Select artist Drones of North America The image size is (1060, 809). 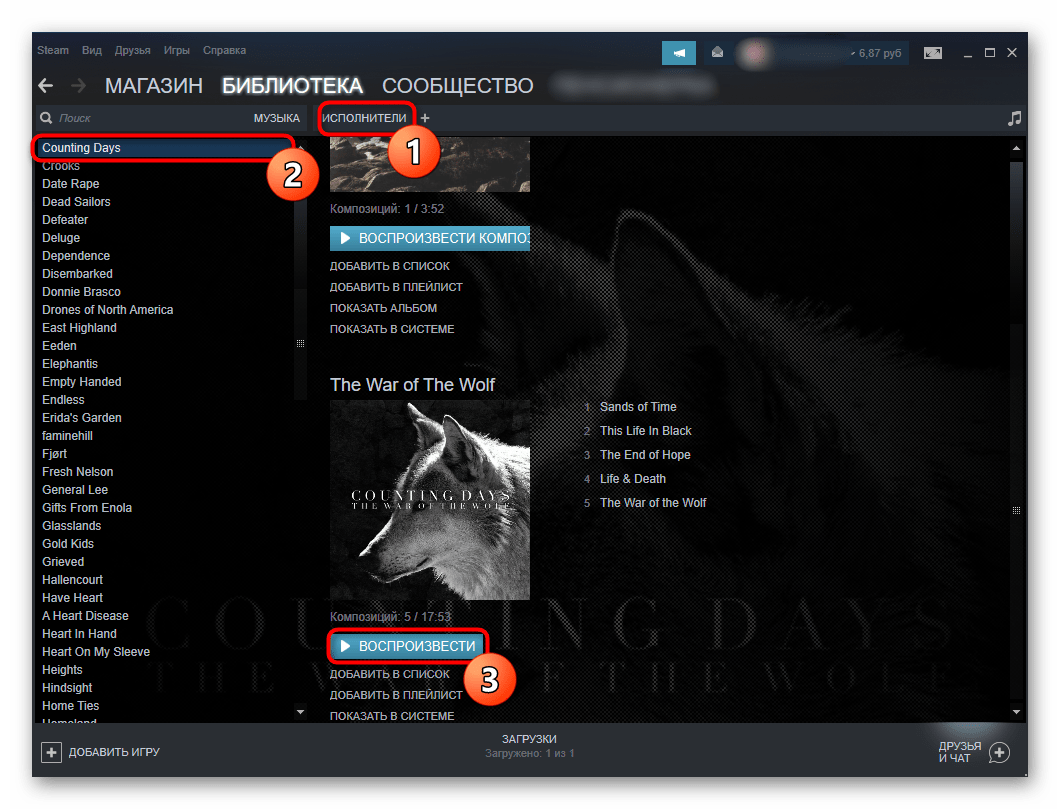(107, 310)
